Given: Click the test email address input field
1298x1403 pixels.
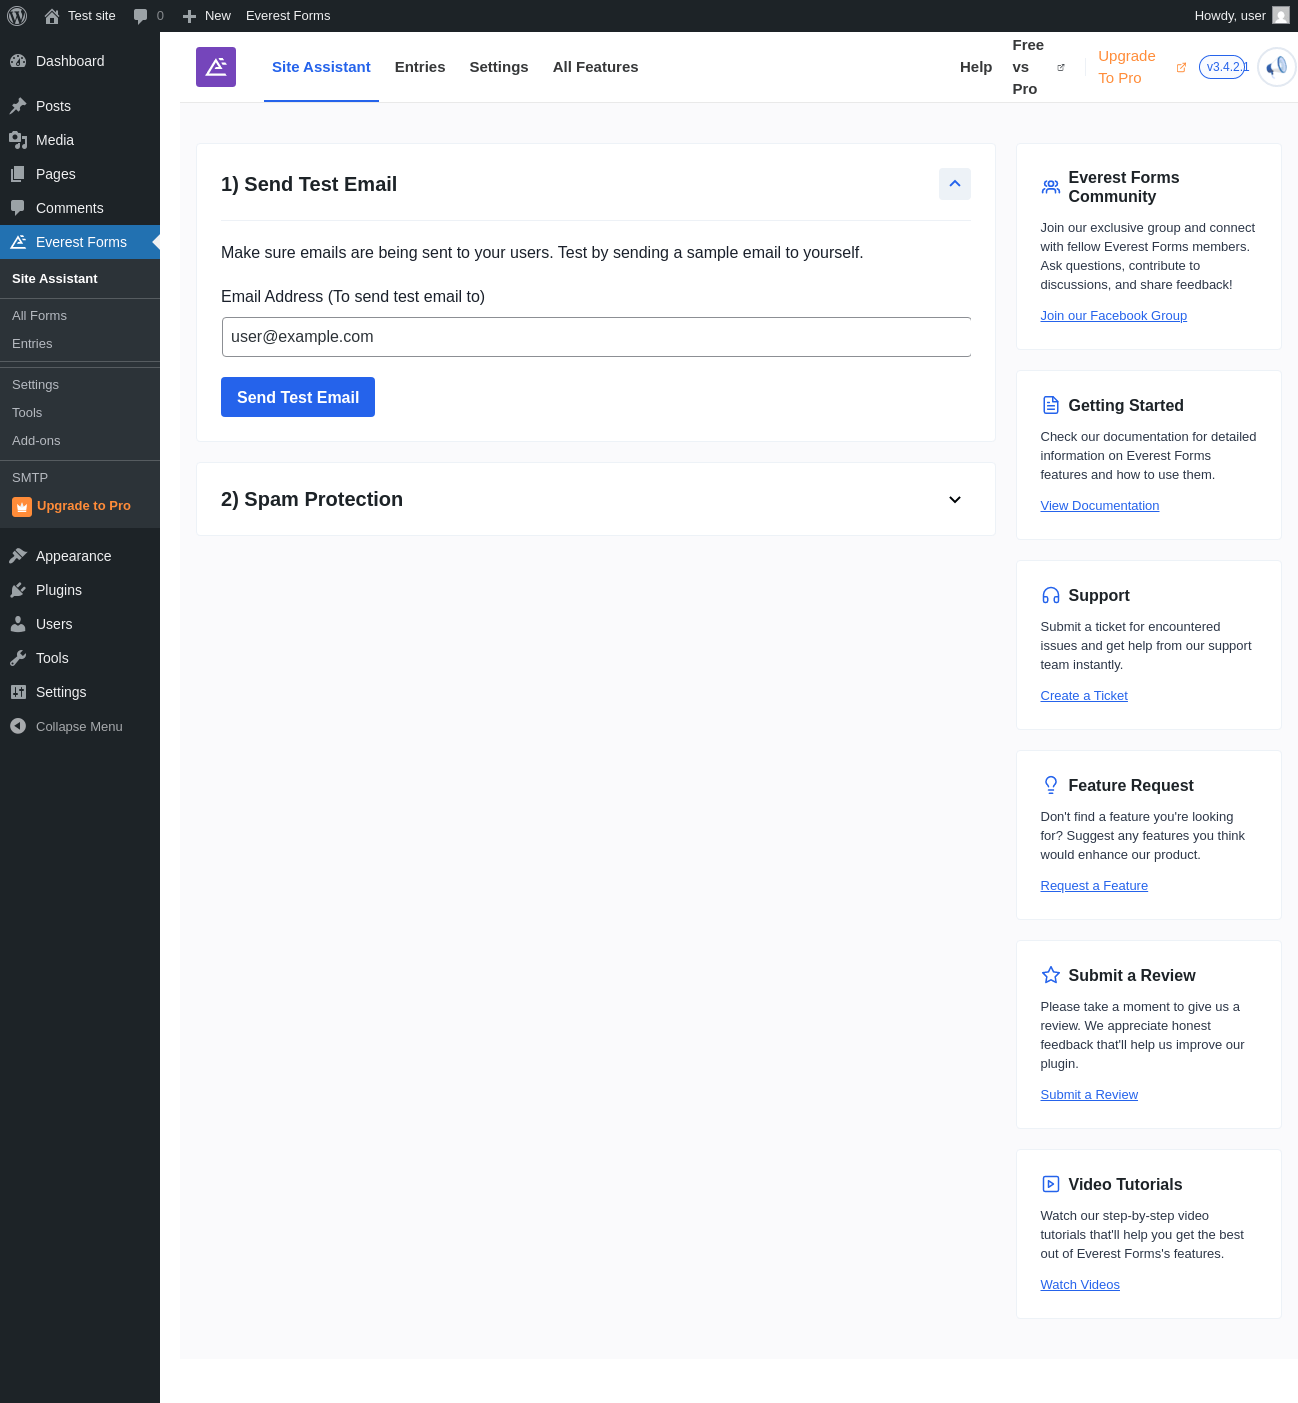Looking at the screenshot, I should [x=596, y=337].
